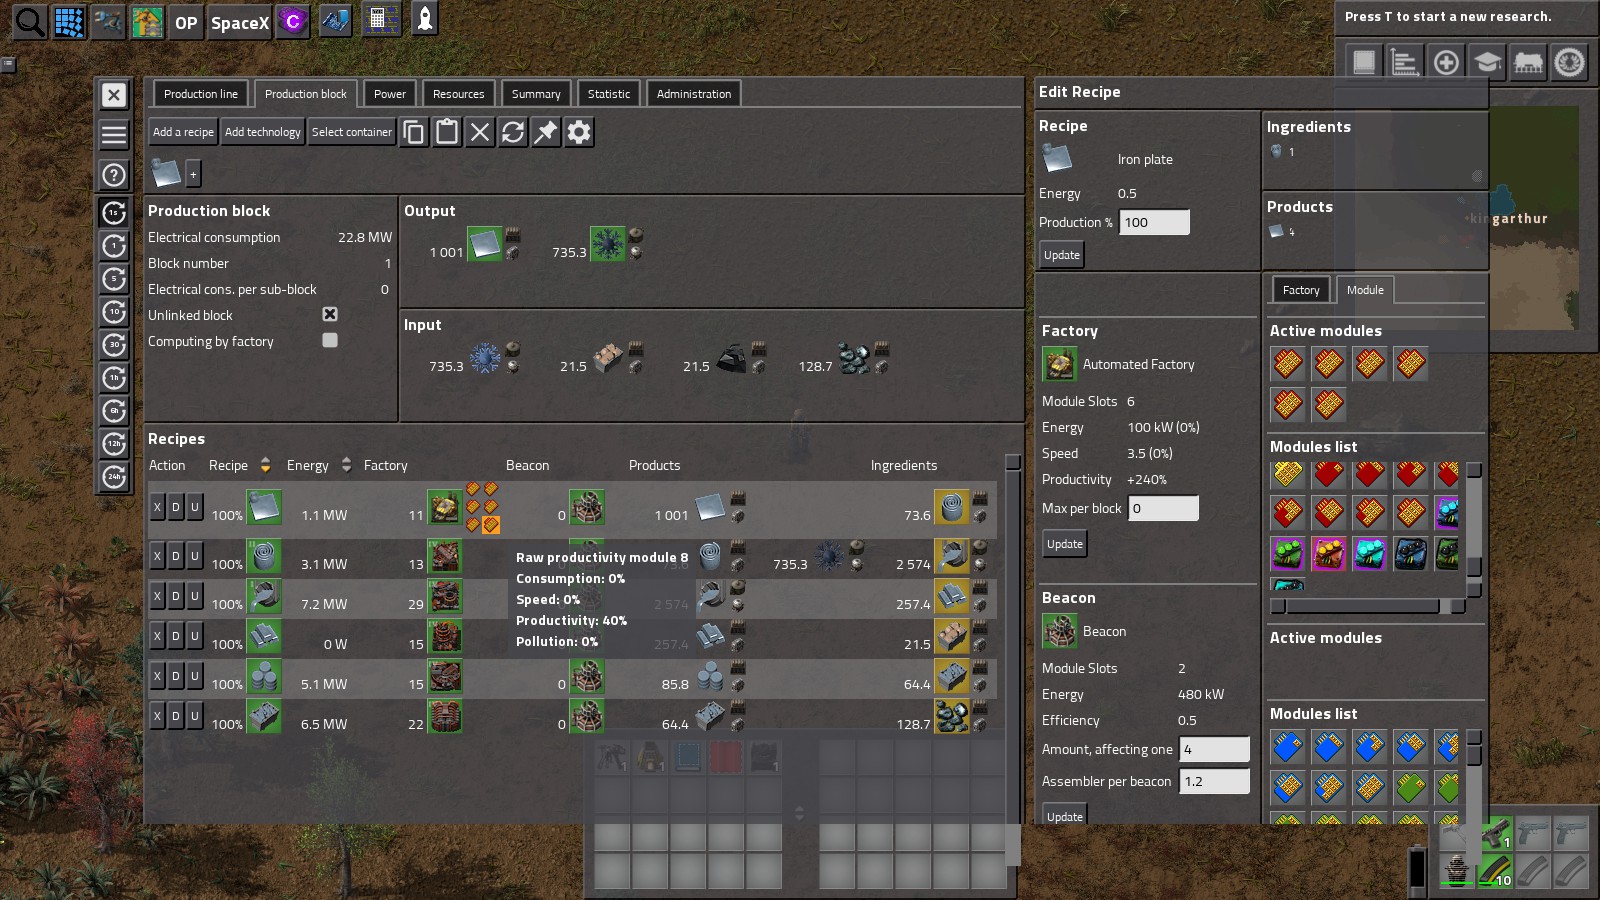
Task: Click the refresh arrows icon
Action: 513,132
